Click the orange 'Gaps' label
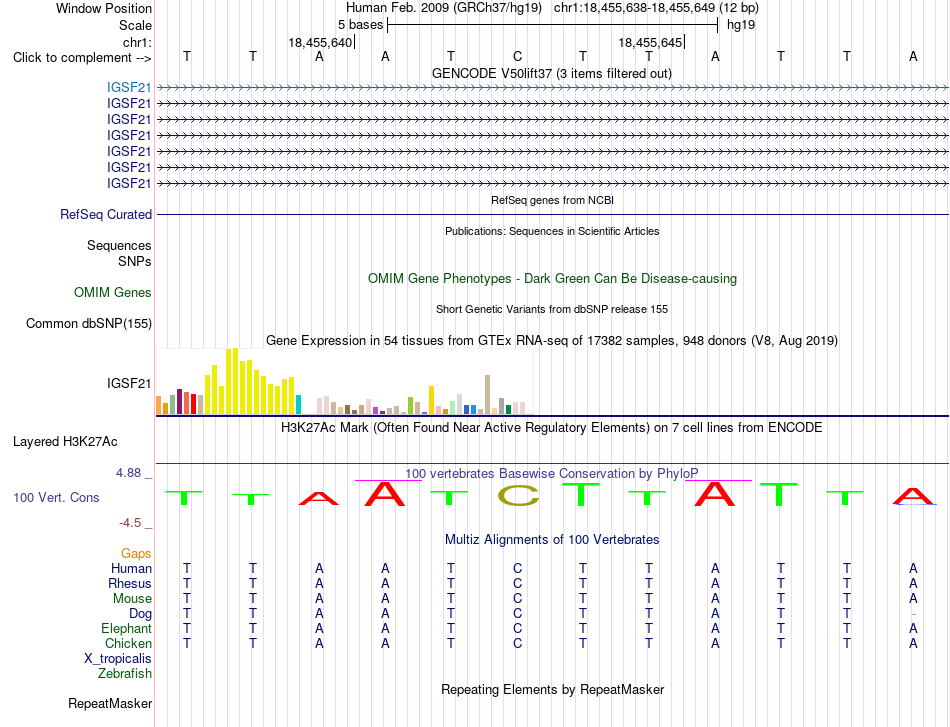Viewport: 950px width, 727px height. click(136, 553)
